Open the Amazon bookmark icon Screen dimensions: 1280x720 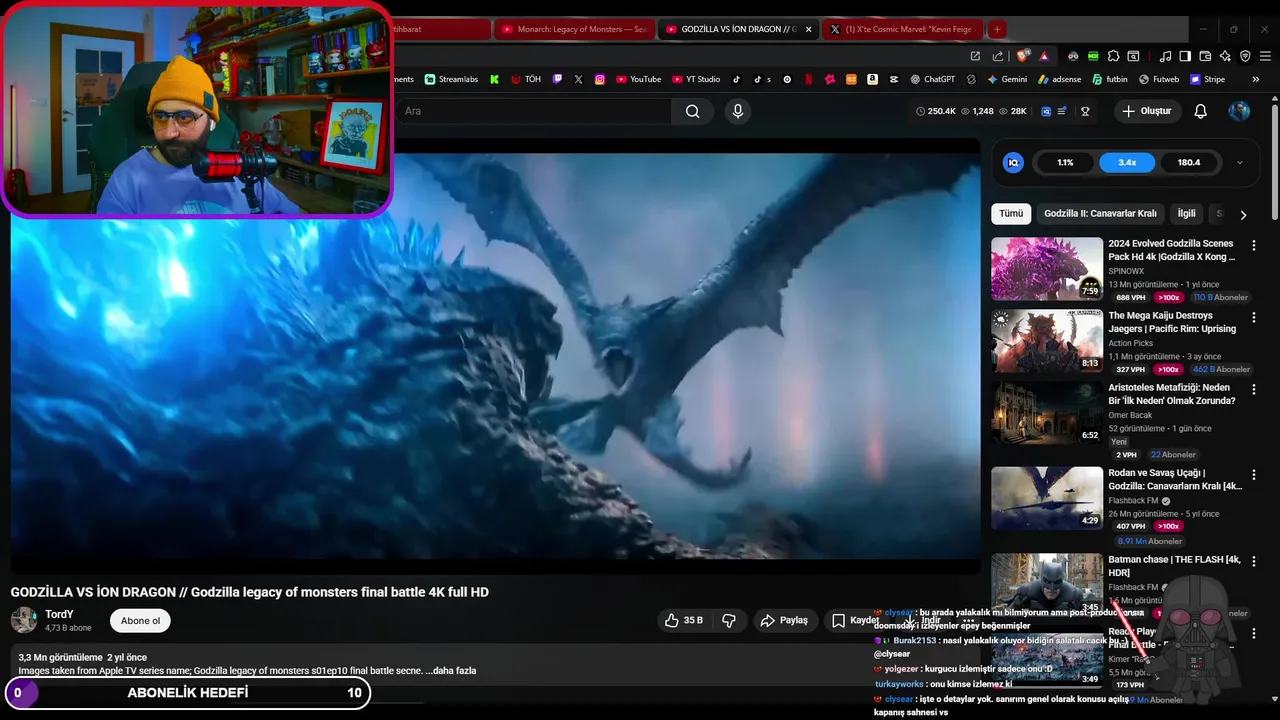[873, 79]
